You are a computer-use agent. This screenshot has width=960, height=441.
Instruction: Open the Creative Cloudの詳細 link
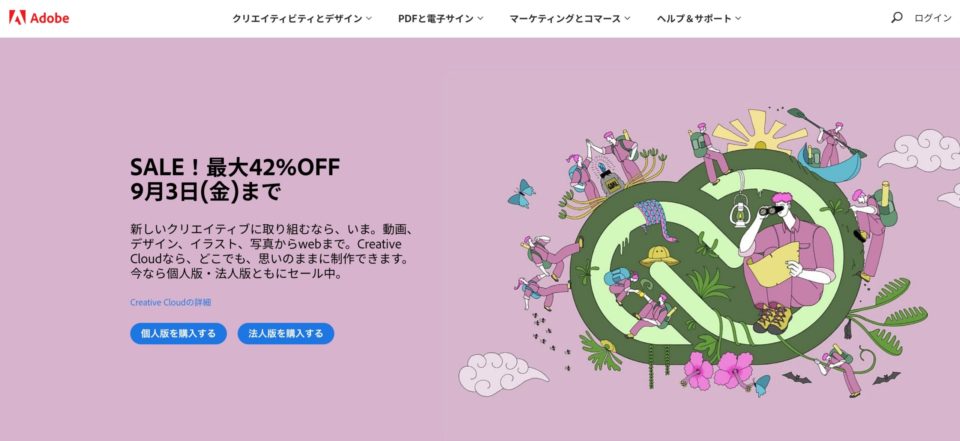171,303
